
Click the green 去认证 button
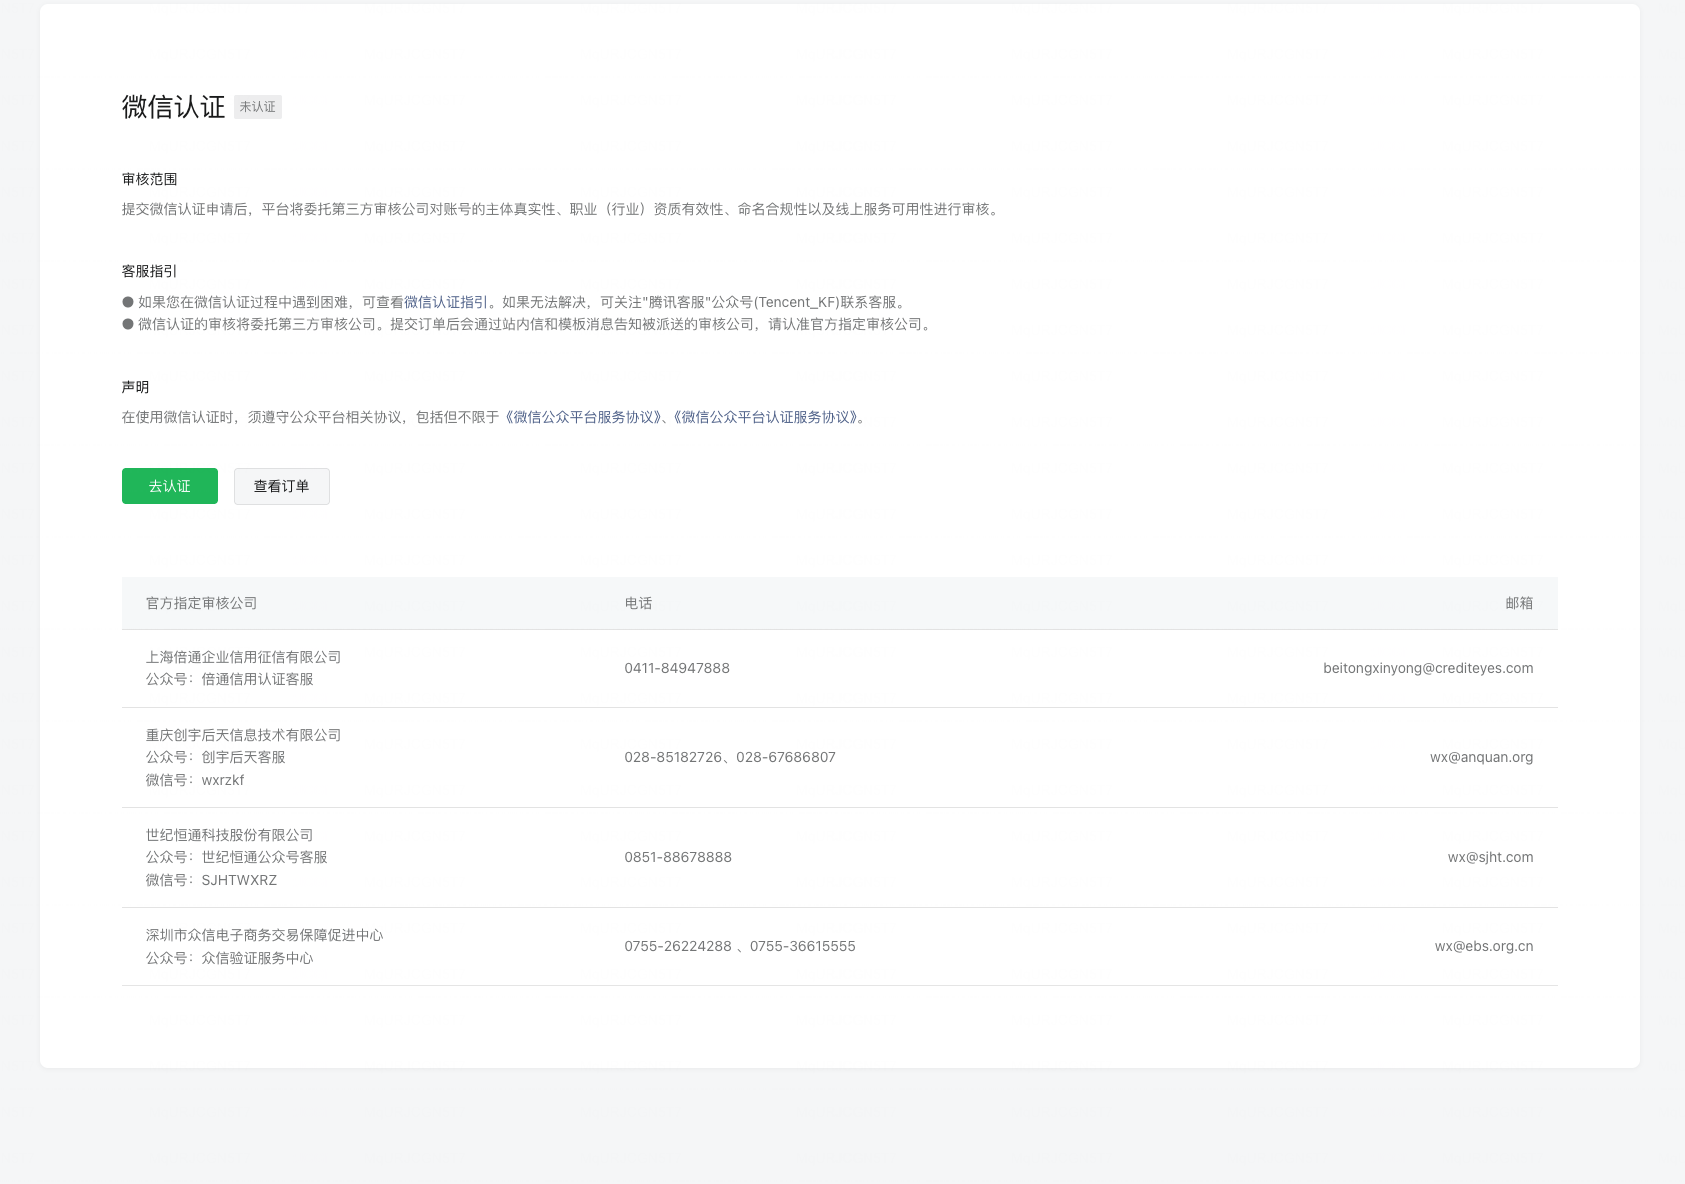[x=169, y=486]
